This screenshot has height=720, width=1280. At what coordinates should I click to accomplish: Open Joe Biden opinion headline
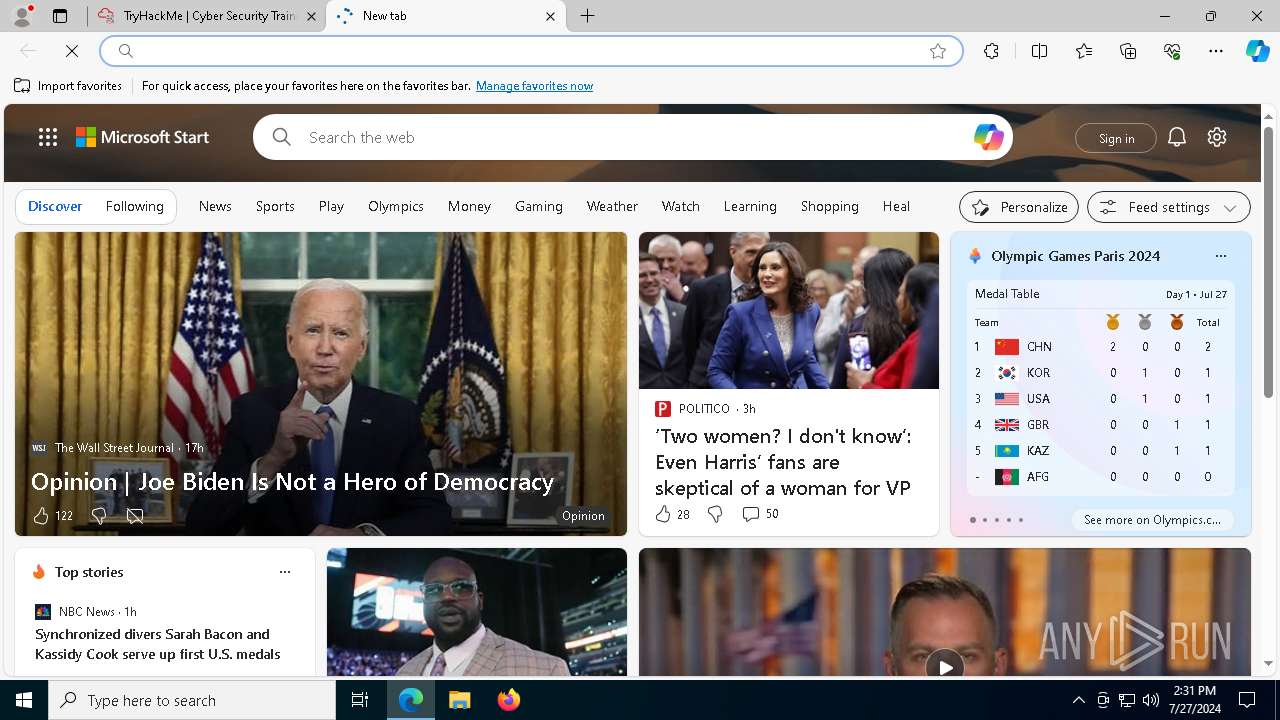(292, 481)
